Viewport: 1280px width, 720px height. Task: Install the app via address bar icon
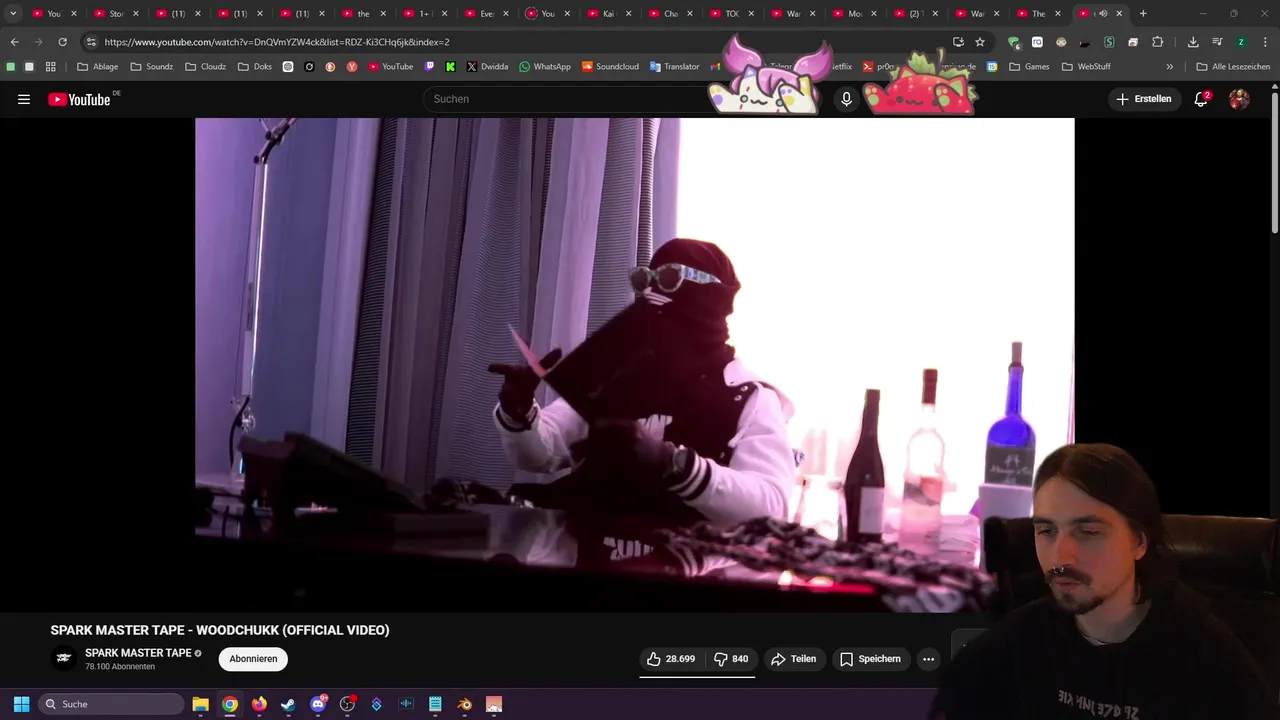(958, 42)
